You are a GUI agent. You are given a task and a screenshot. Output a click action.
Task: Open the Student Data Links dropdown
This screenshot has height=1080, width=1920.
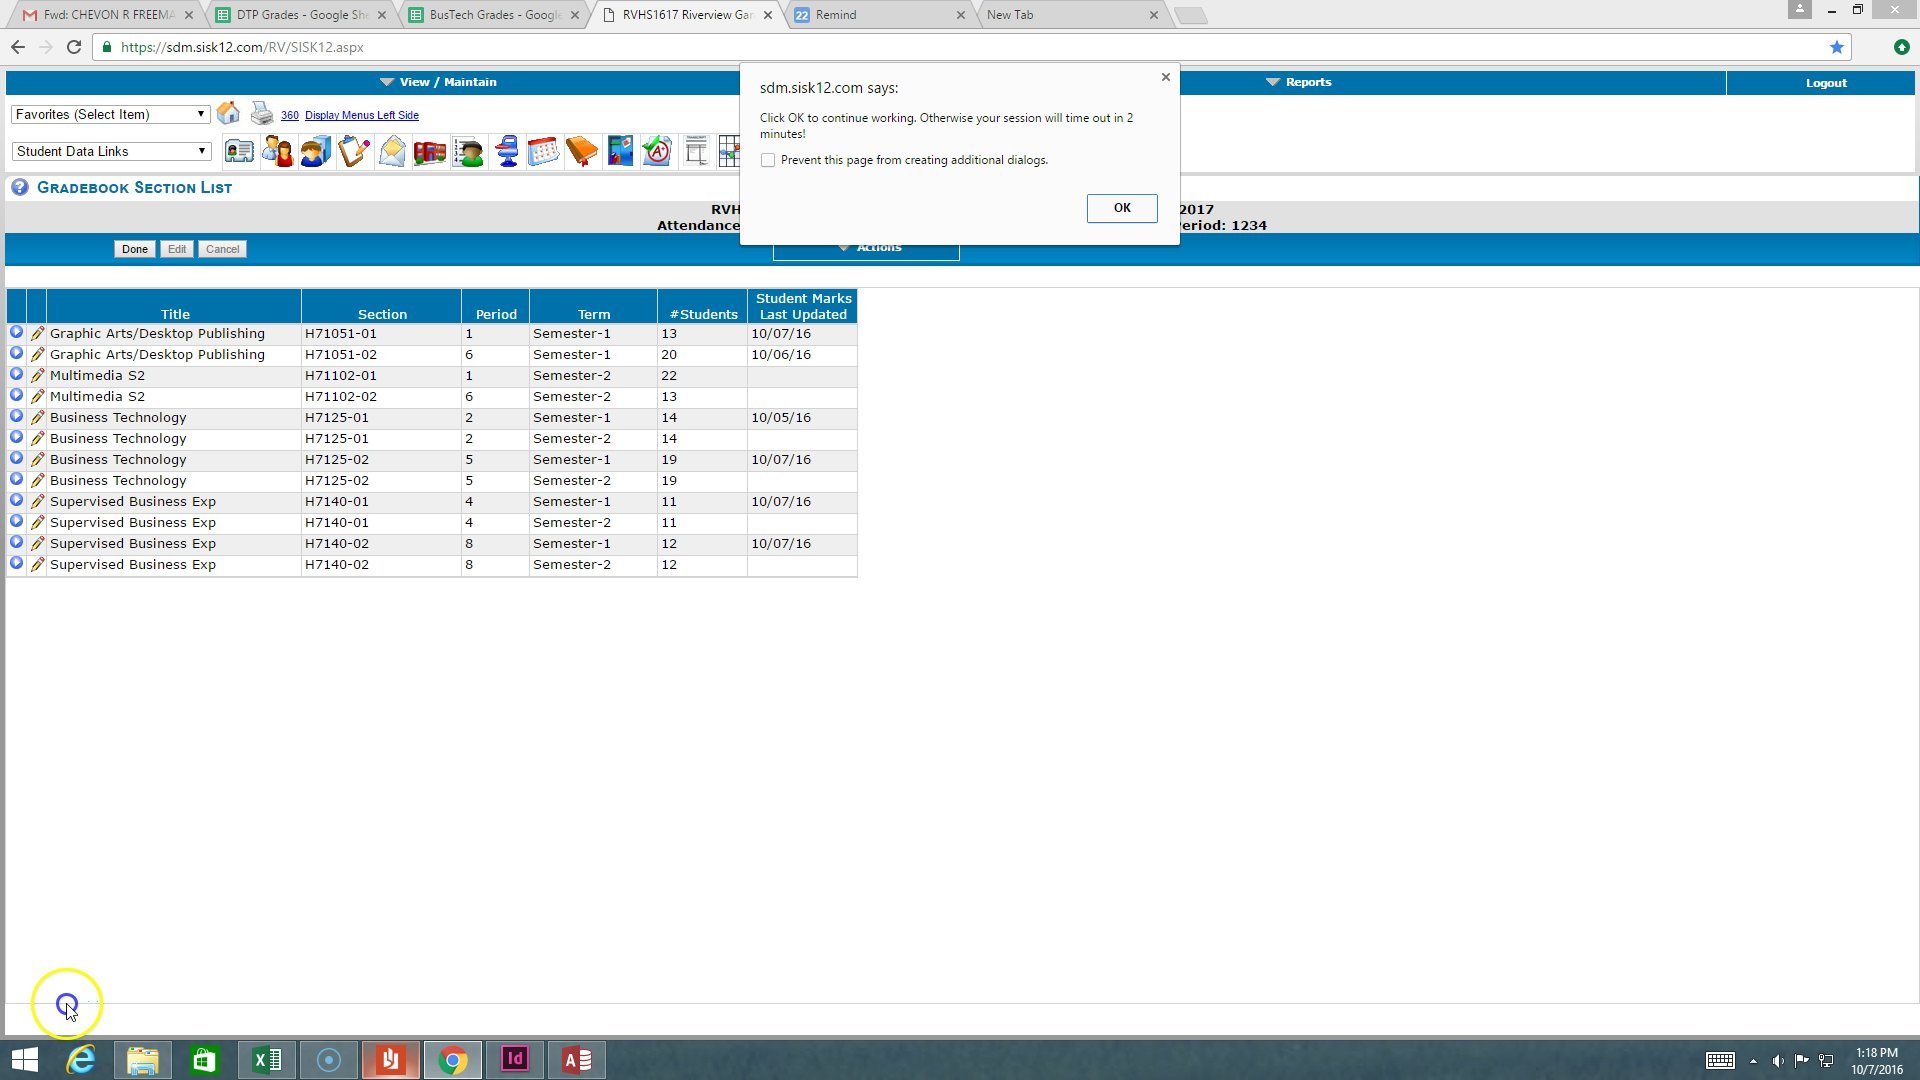pos(110,151)
